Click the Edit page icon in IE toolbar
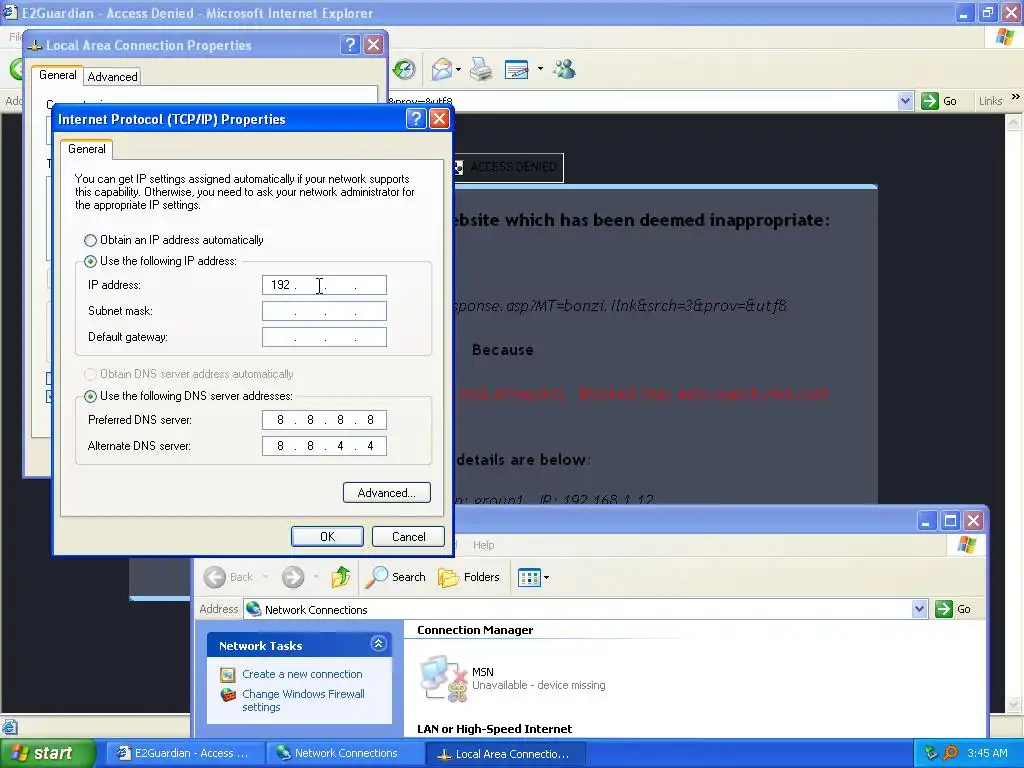1024x768 pixels. [x=517, y=69]
